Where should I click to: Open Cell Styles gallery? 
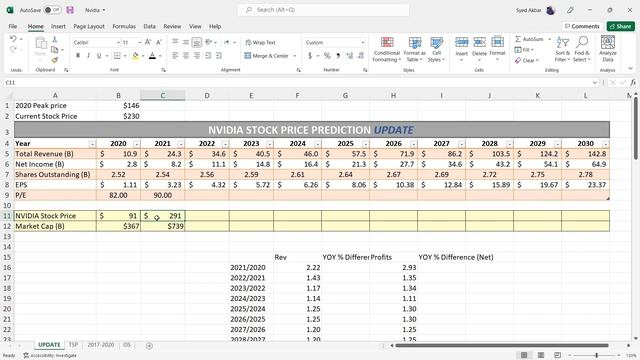point(436,49)
